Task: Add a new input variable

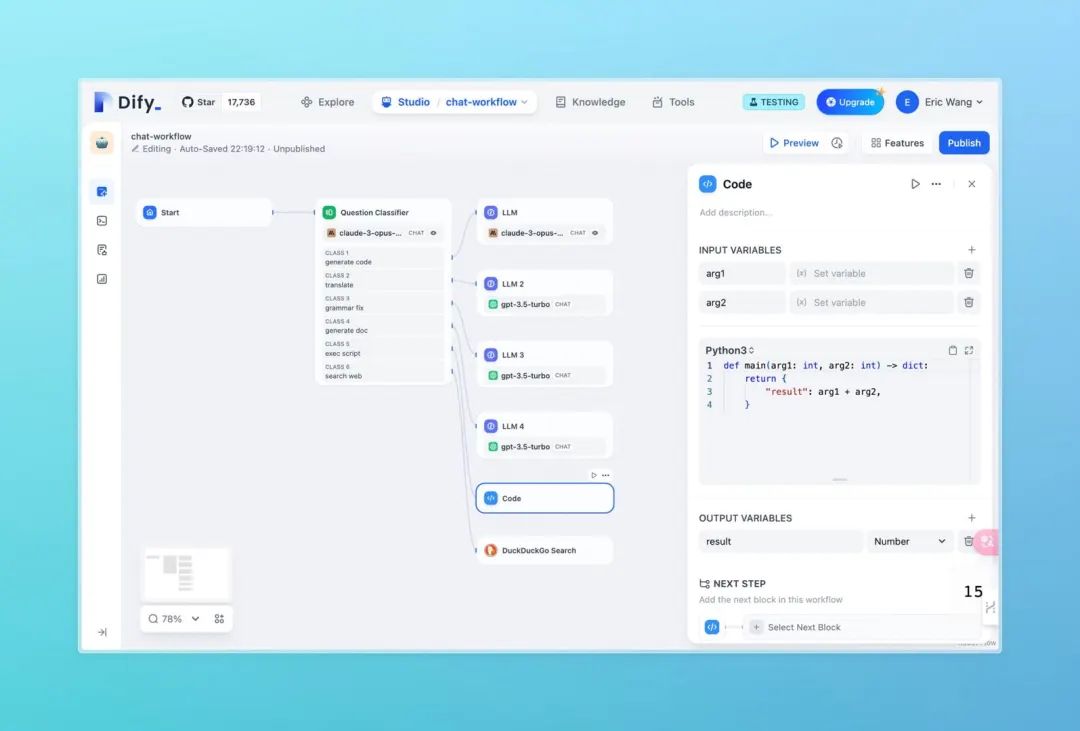Action: pos(971,249)
